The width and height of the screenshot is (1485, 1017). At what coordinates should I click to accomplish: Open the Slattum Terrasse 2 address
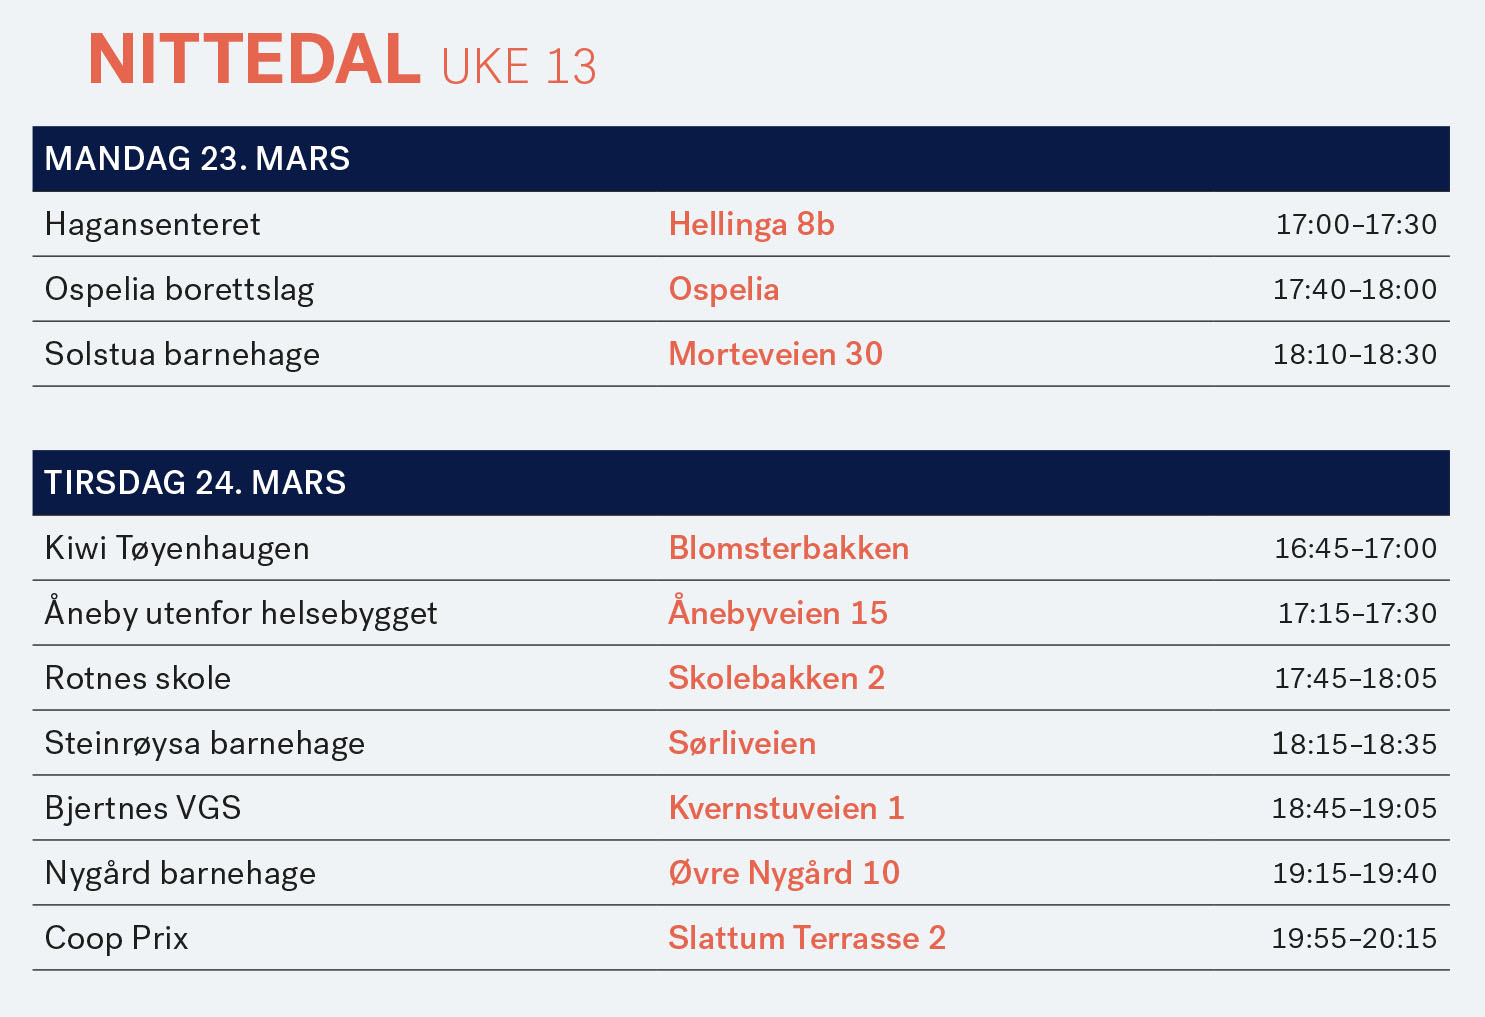[807, 938]
